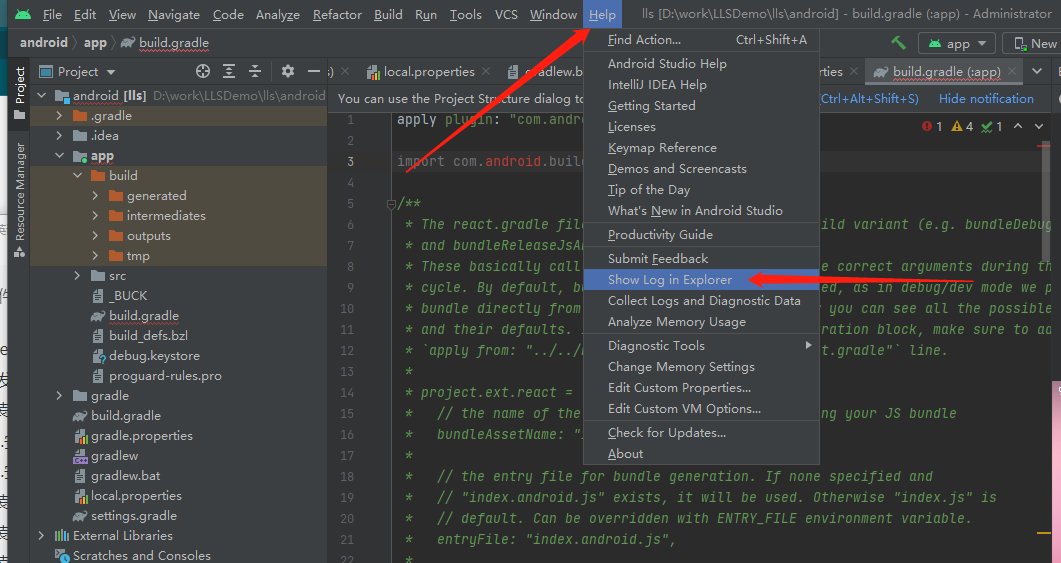Hide Project panel with minus icon
1061x563 pixels.
tap(313, 71)
